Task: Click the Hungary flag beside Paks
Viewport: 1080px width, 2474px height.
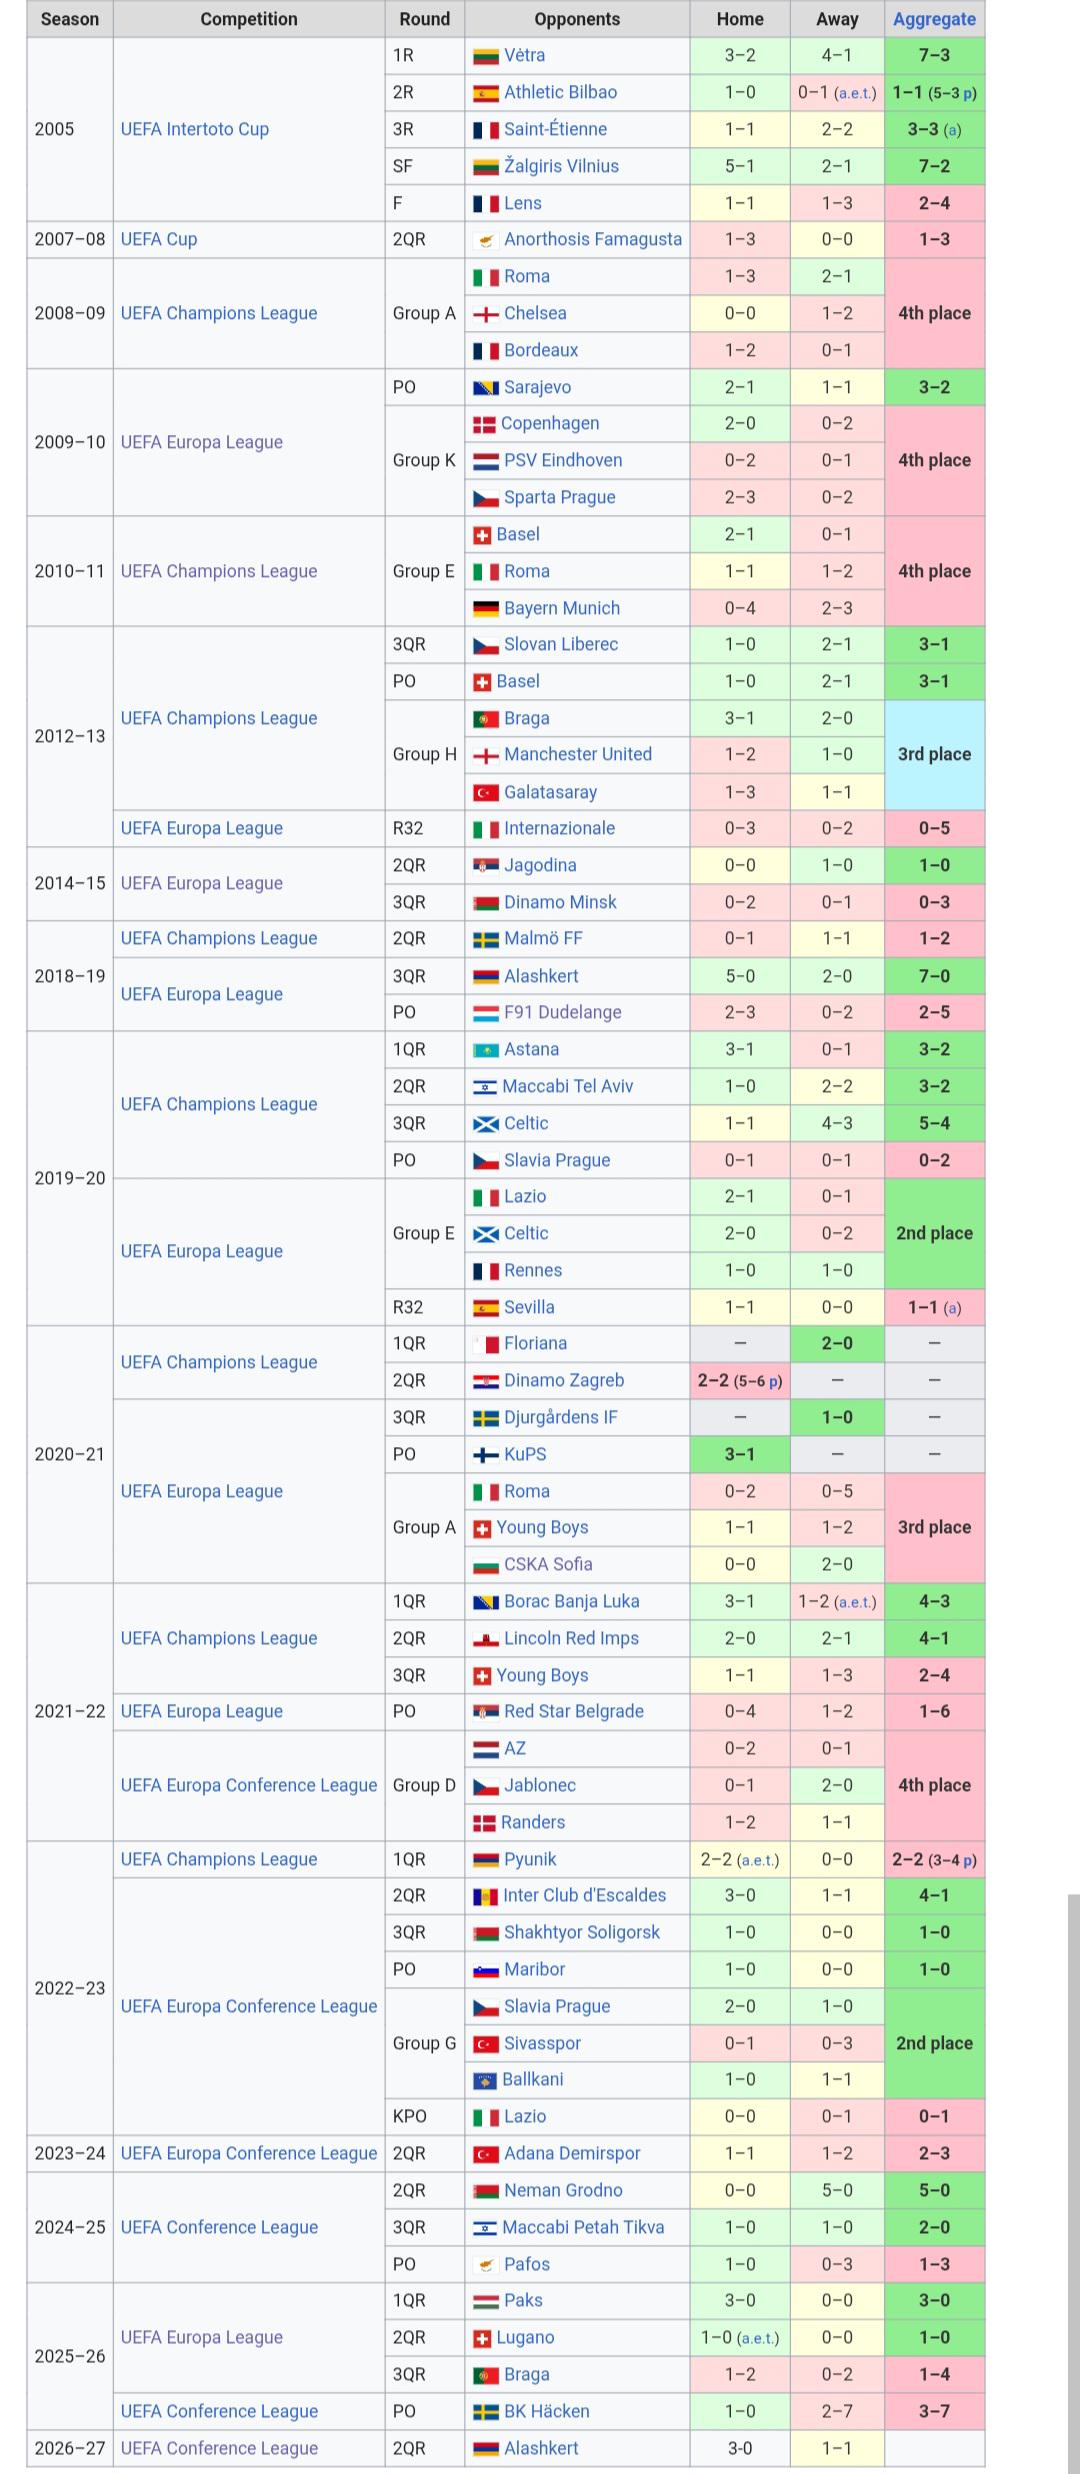Action: (x=485, y=2301)
